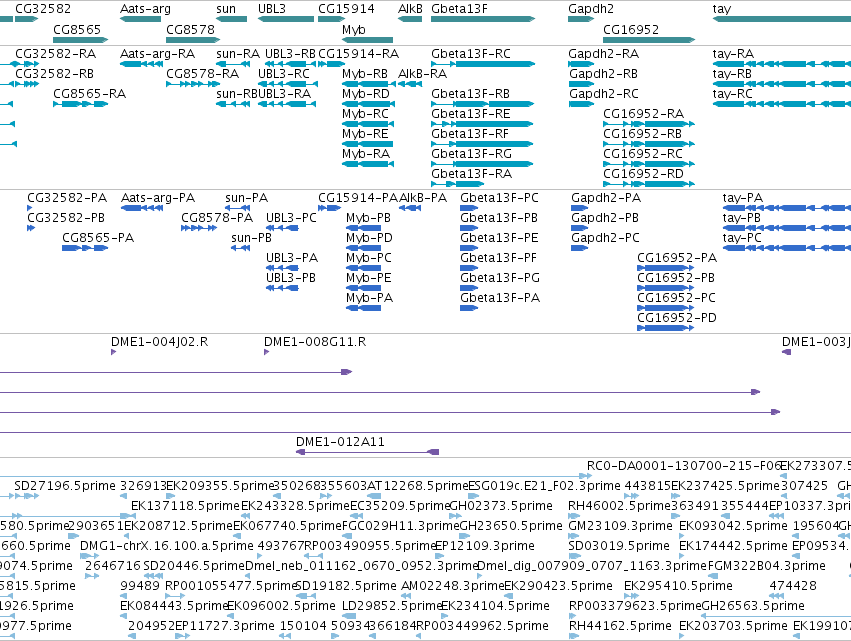Click the Gapdh2 gene label
The height and width of the screenshot is (641, 851).
point(591,9)
